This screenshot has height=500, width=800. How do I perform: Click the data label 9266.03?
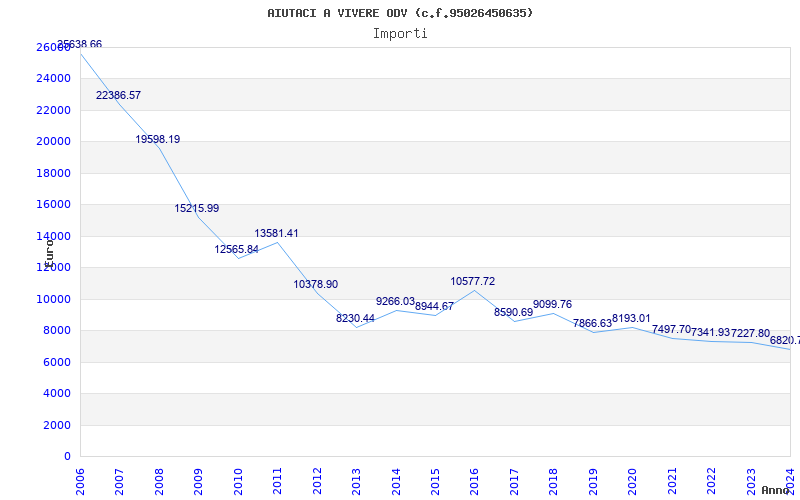(x=395, y=302)
